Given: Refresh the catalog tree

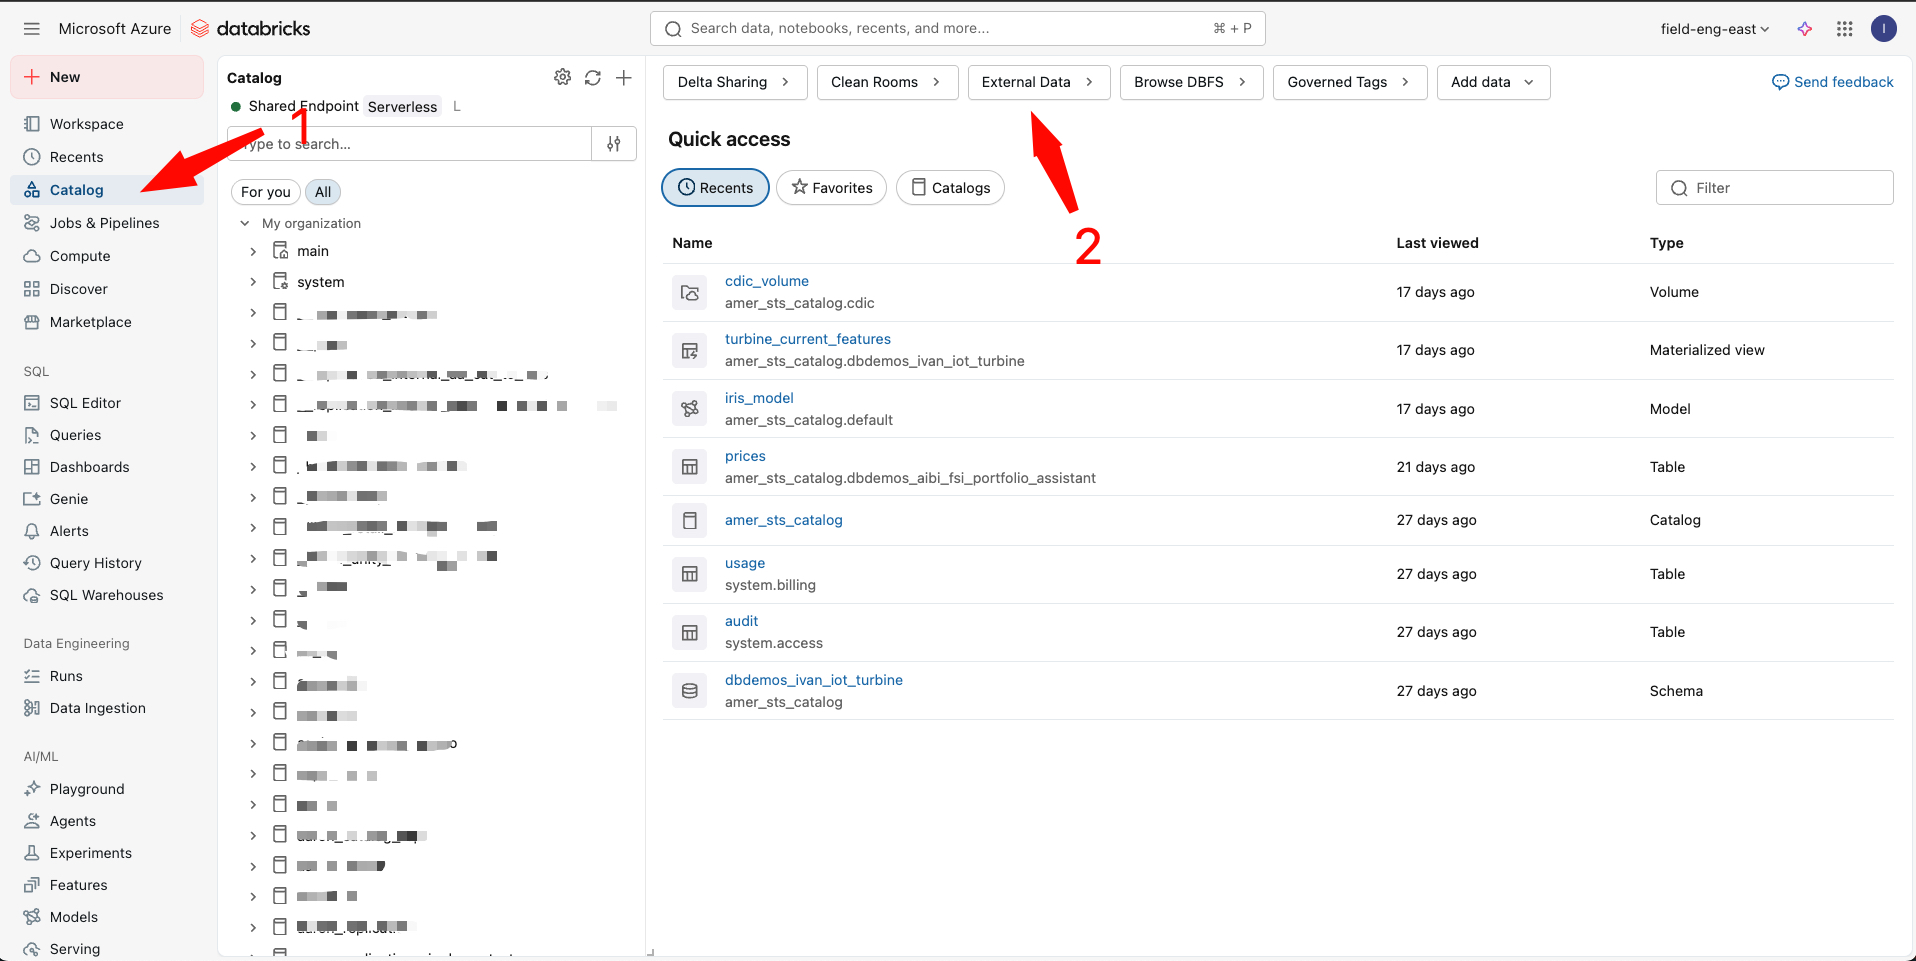Looking at the screenshot, I should [x=593, y=77].
